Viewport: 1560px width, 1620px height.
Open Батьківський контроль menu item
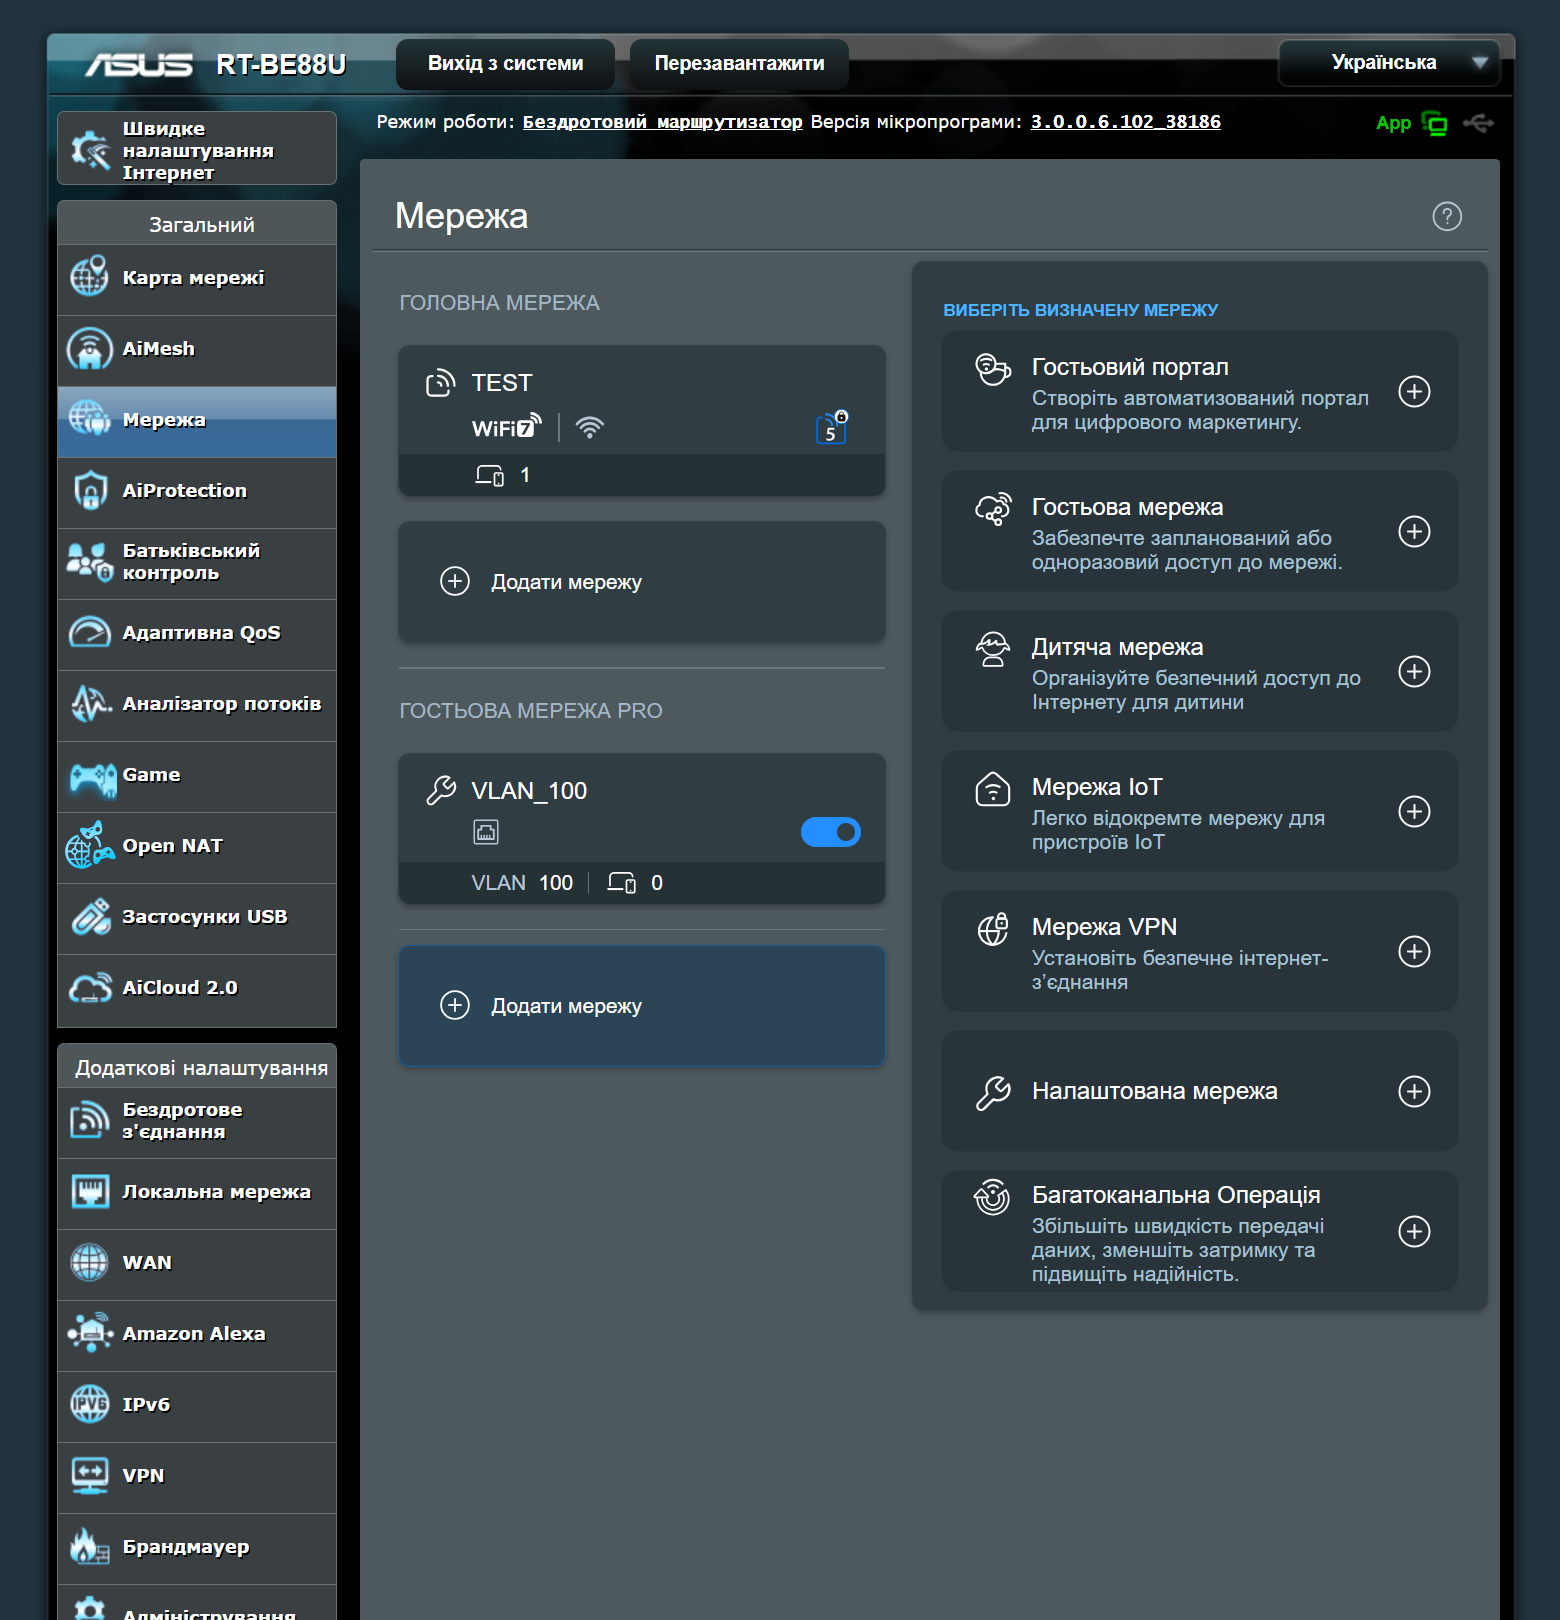point(197,563)
